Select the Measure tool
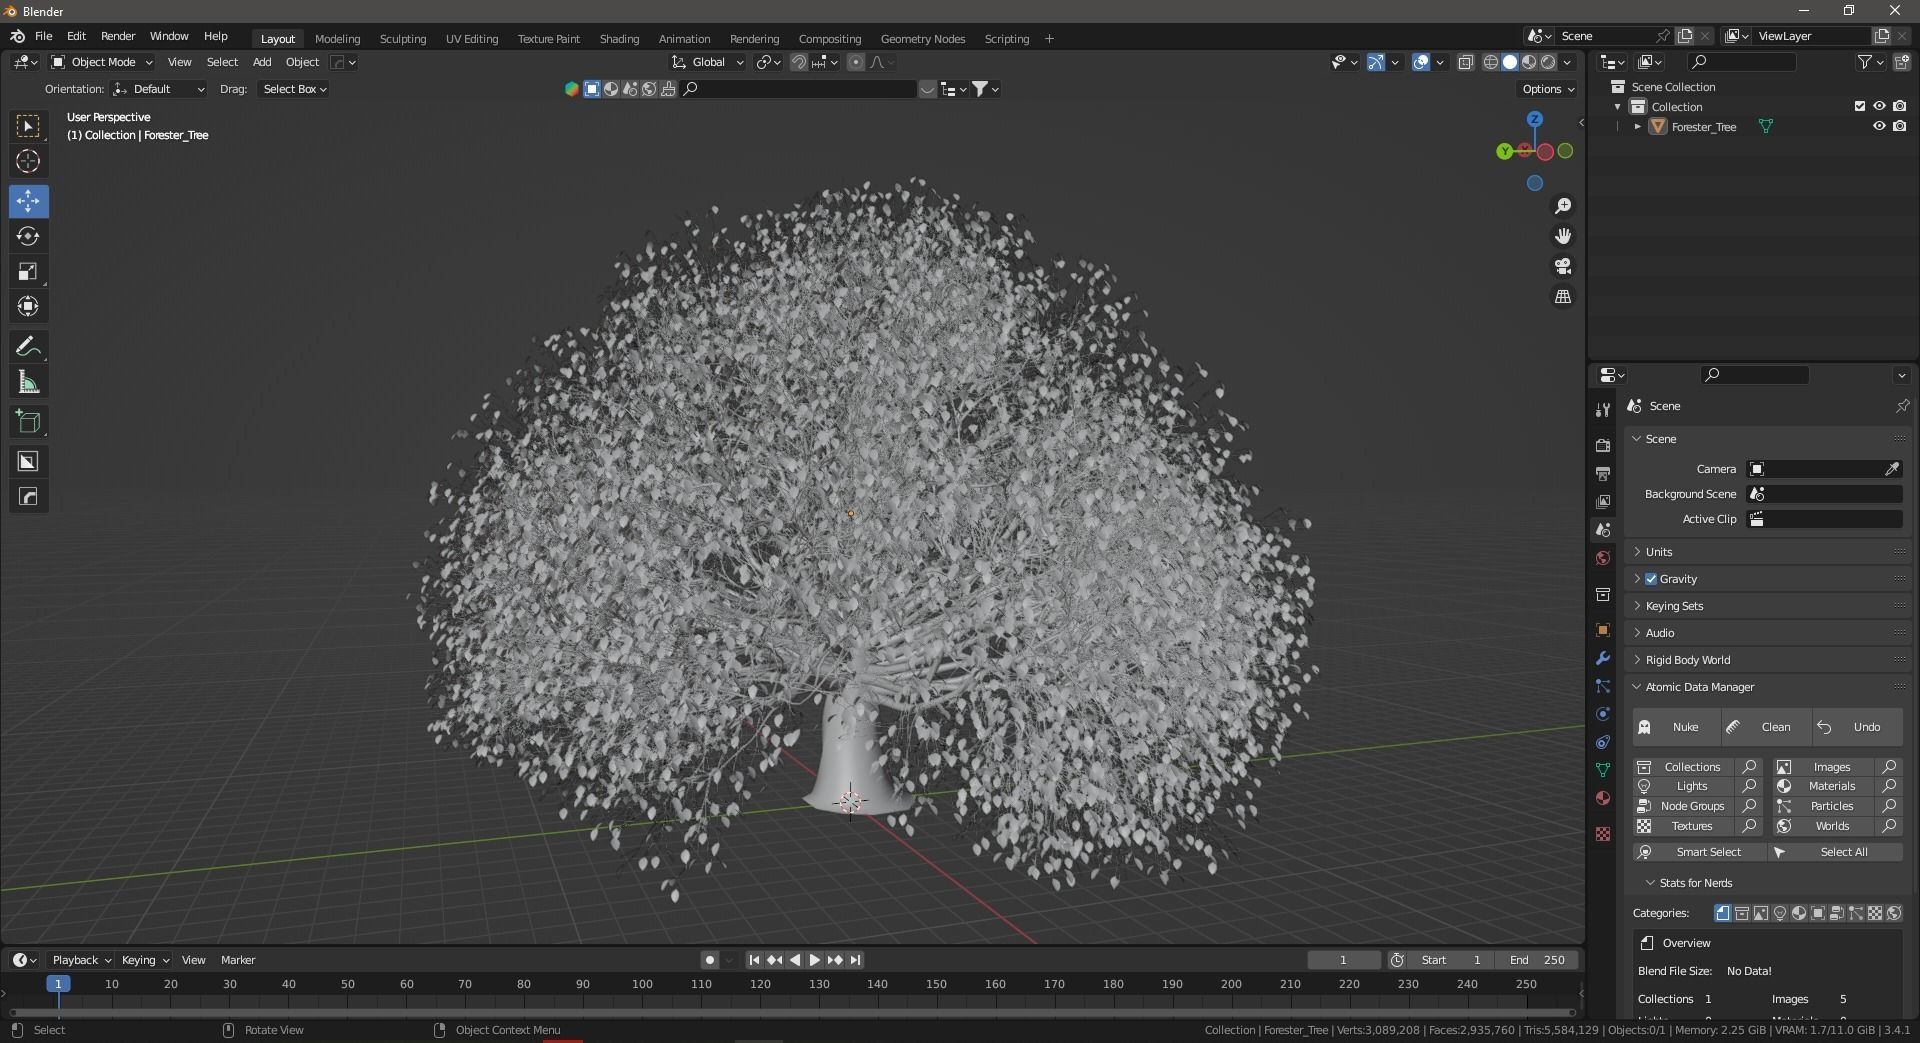Screen dimensions: 1920x1043 (x=28, y=382)
